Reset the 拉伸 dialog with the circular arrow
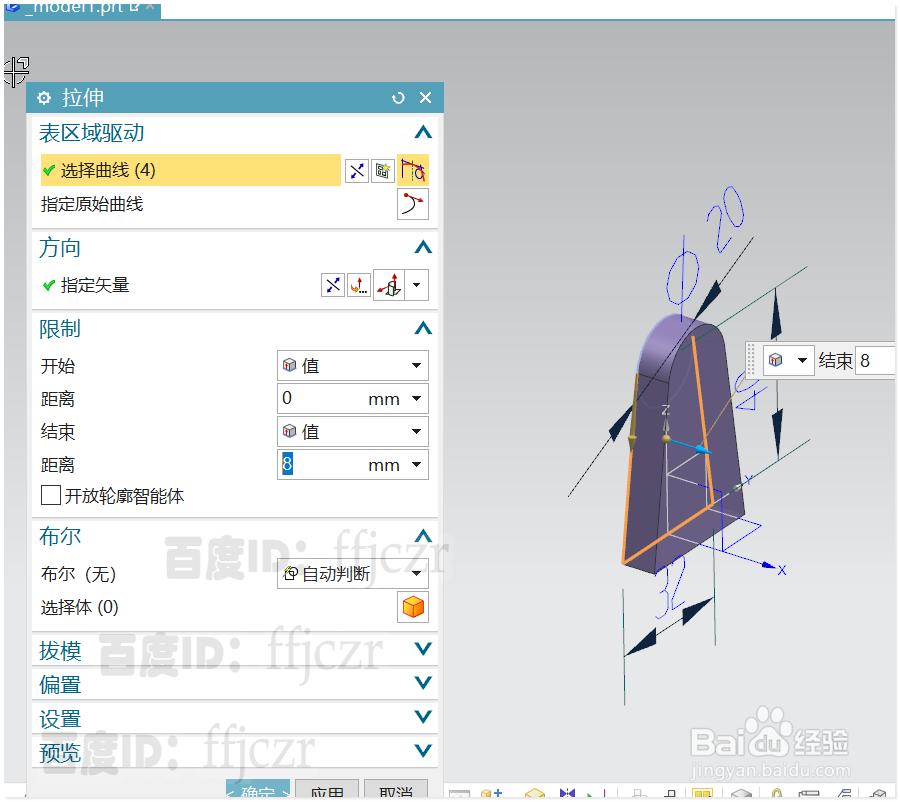900x802 pixels. point(397,98)
